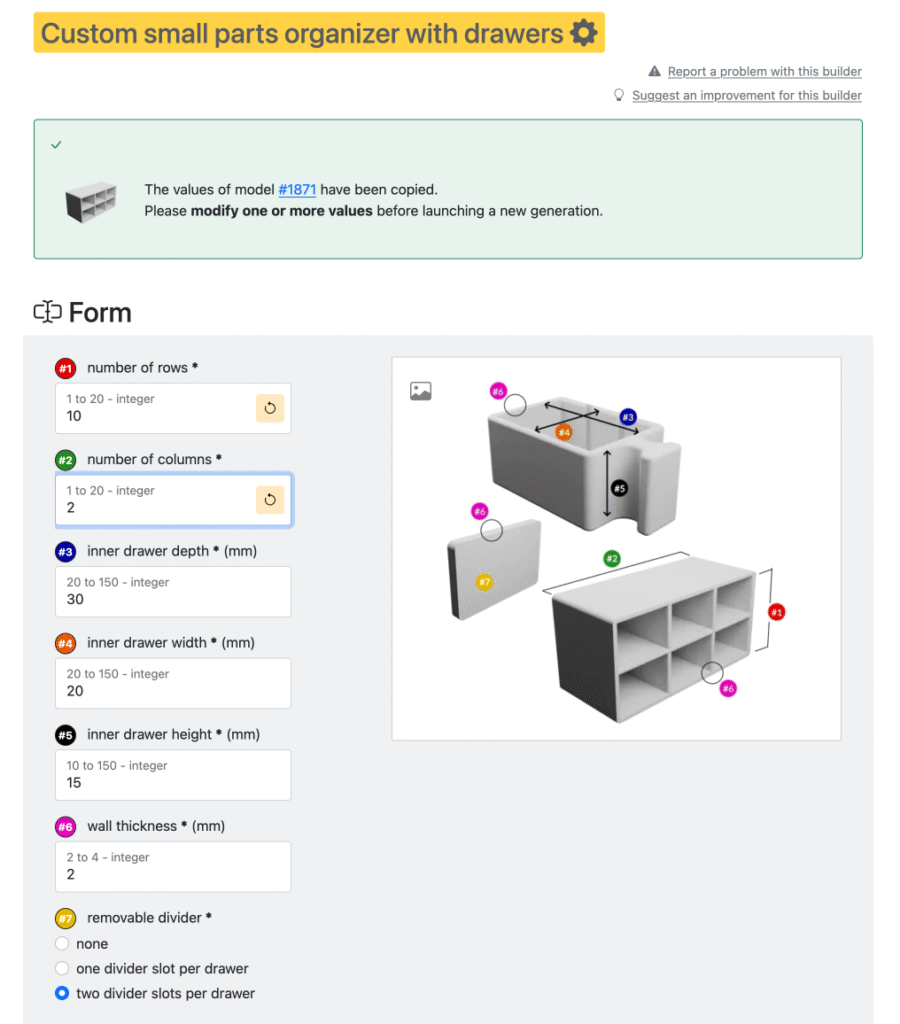Click the warning triangle report icon
This screenshot has height=1024, width=900.
coord(654,71)
